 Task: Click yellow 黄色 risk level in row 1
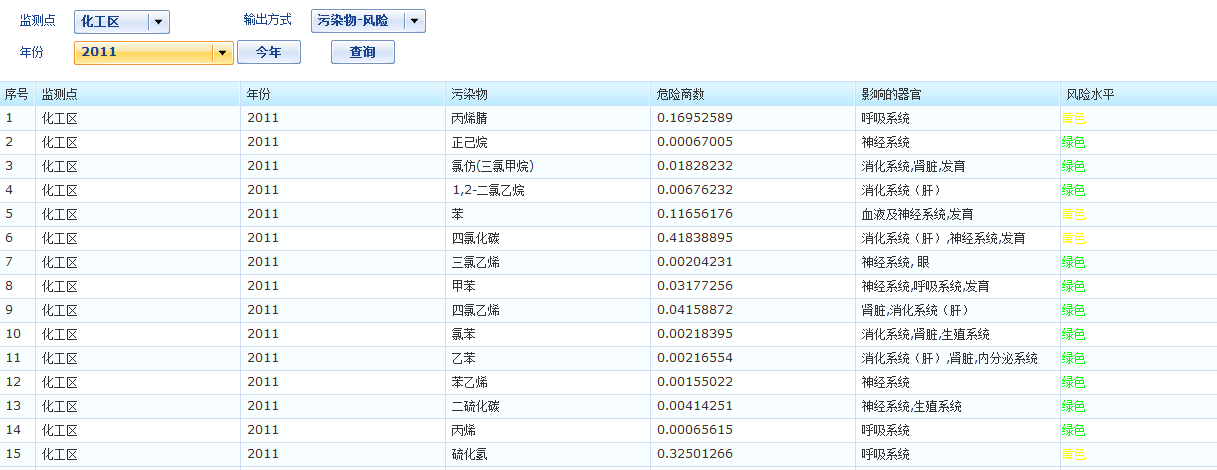1073,118
